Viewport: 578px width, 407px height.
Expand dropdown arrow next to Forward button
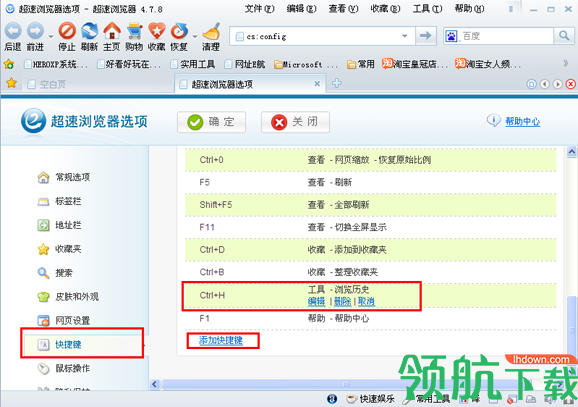(x=51, y=36)
